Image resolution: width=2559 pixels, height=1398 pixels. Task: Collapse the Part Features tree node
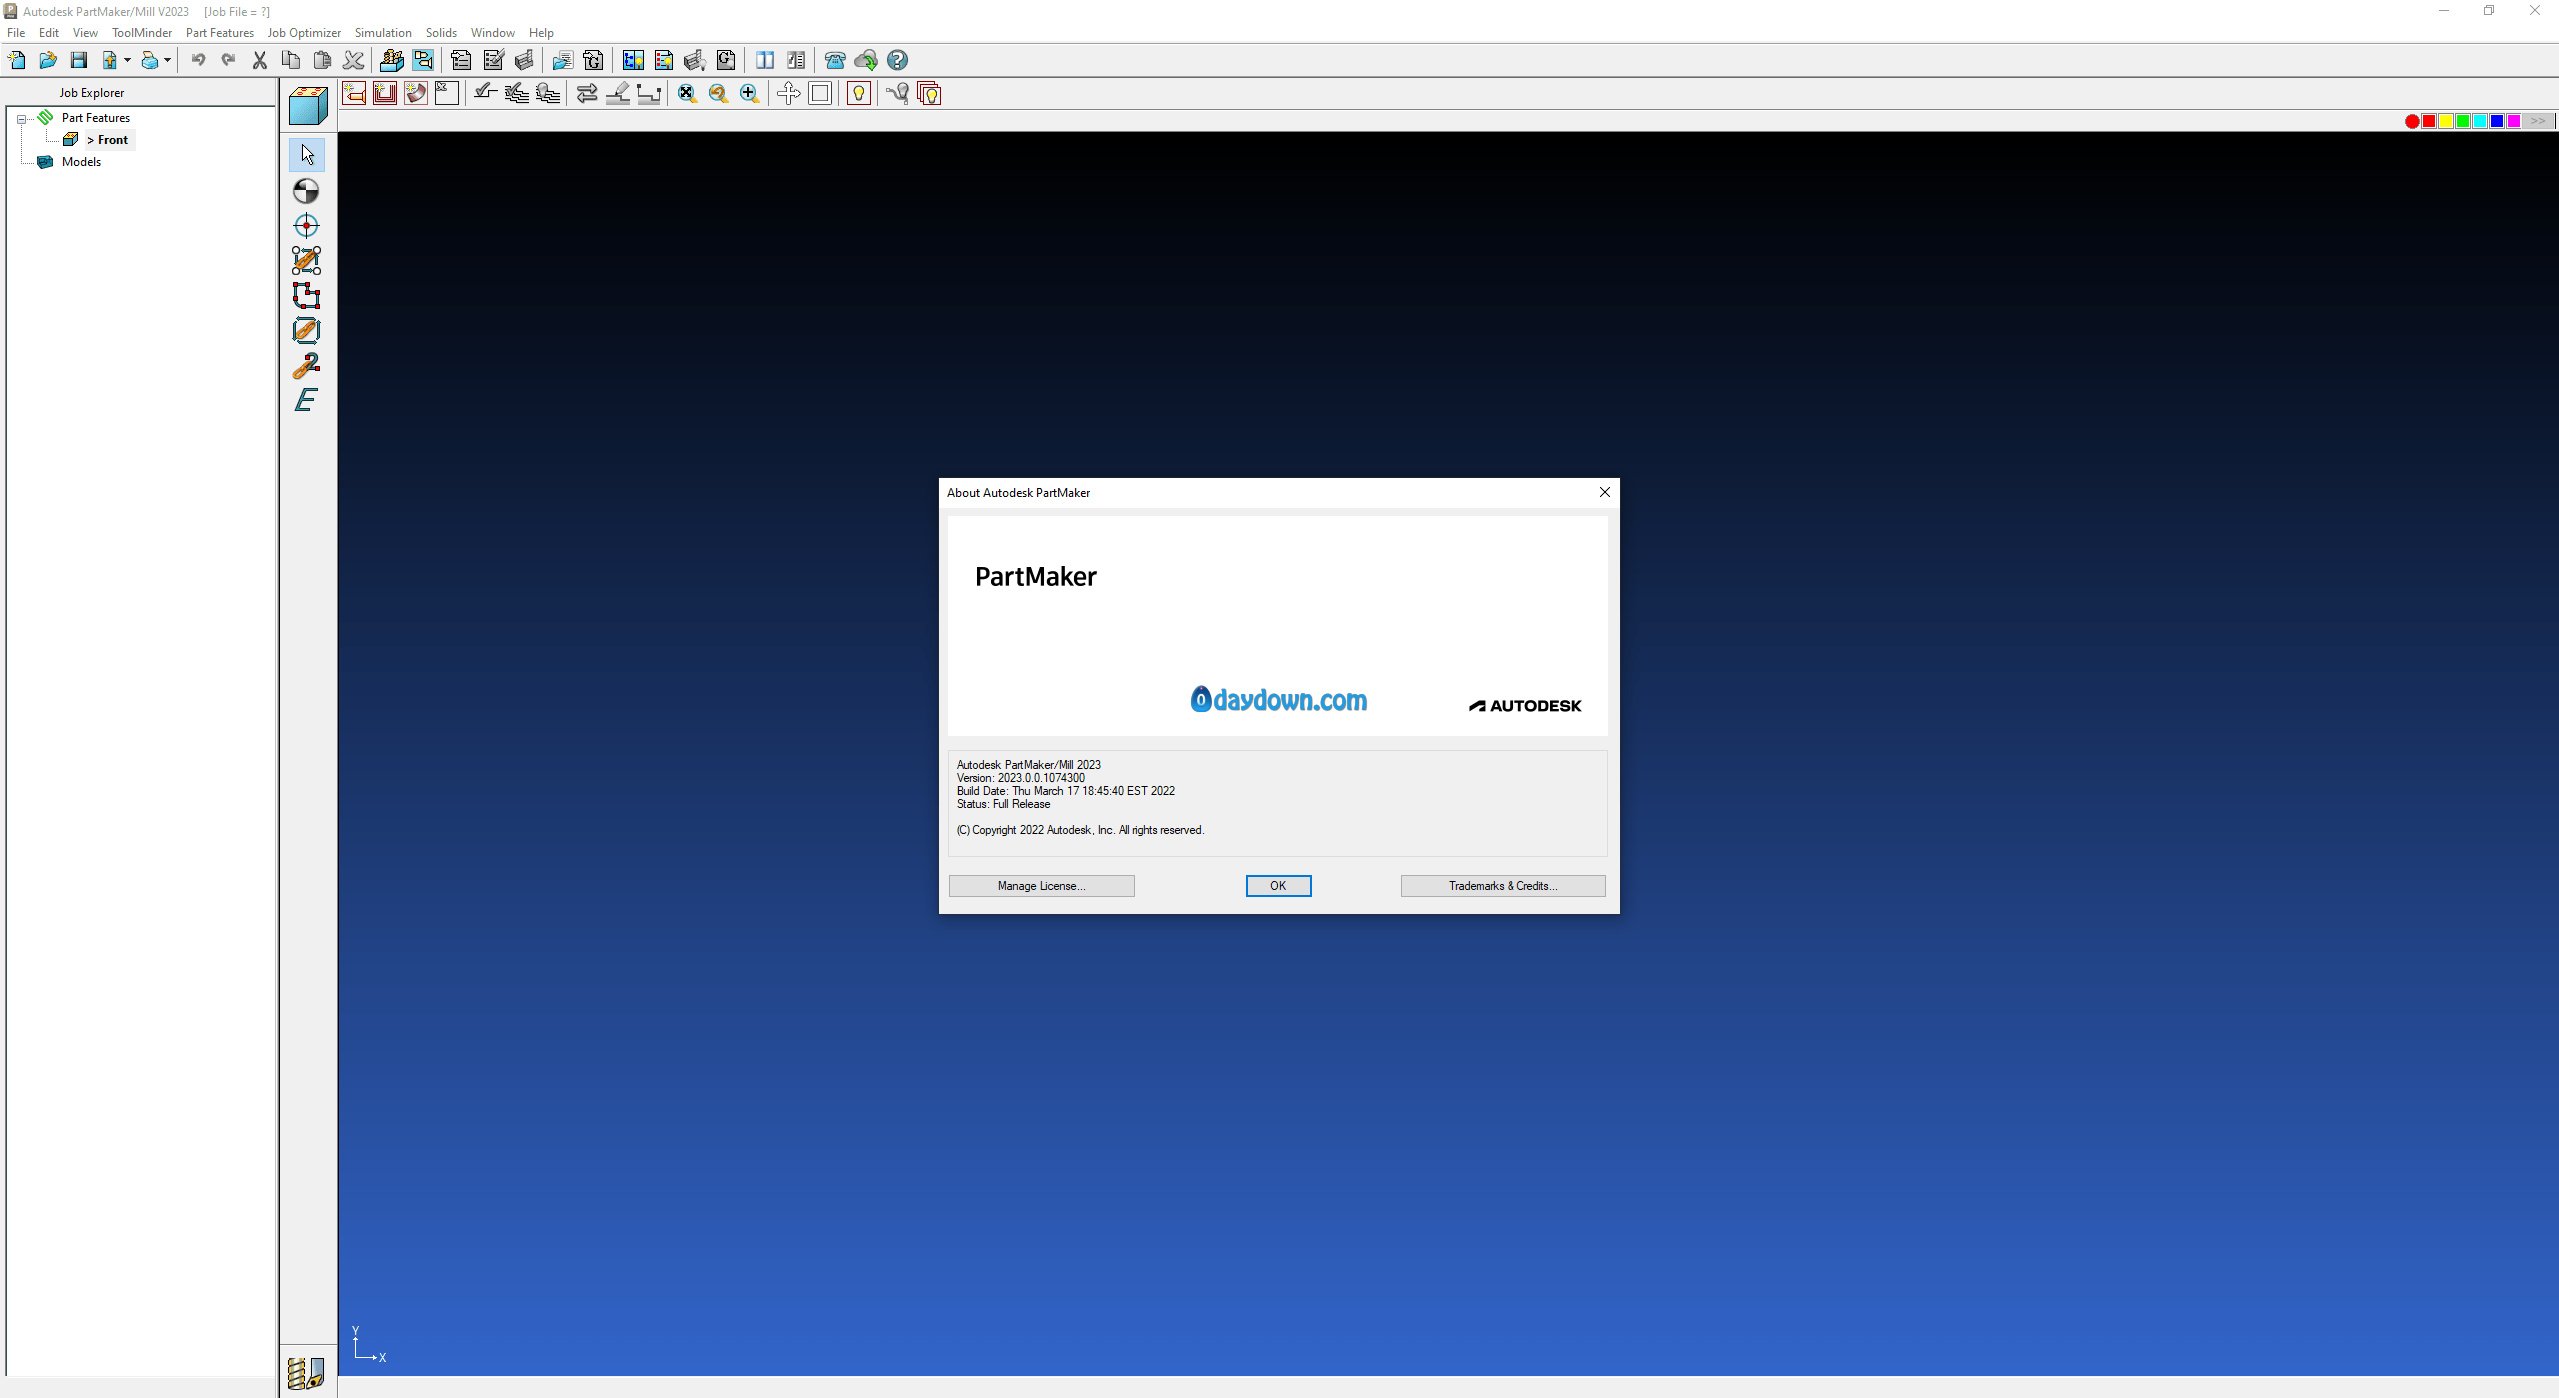tap(21, 119)
